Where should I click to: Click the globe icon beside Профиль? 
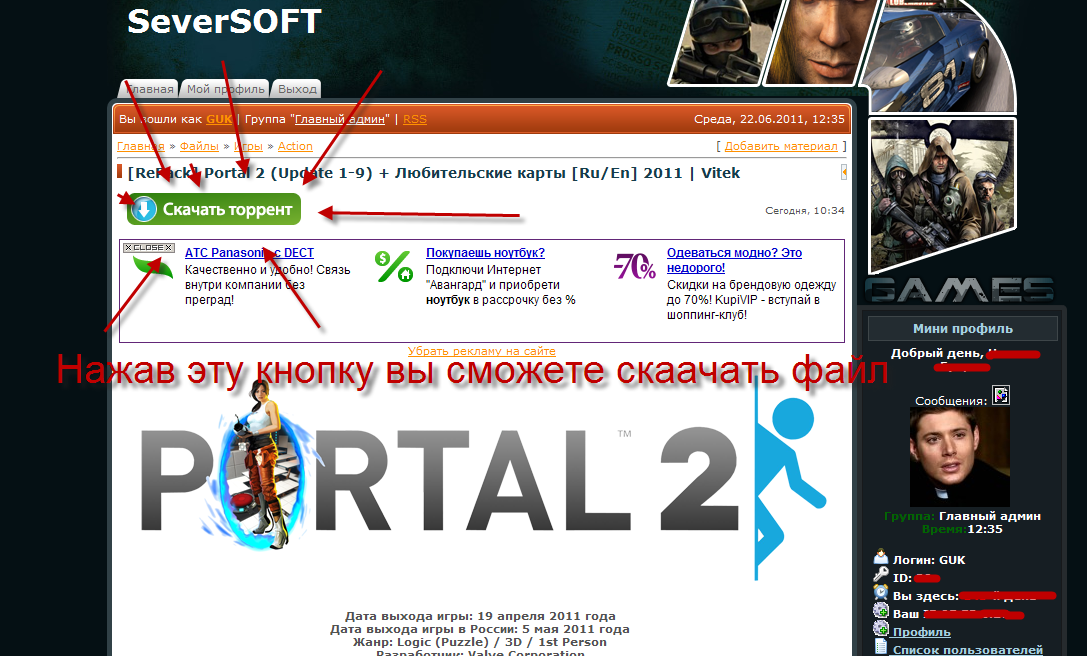880,629
